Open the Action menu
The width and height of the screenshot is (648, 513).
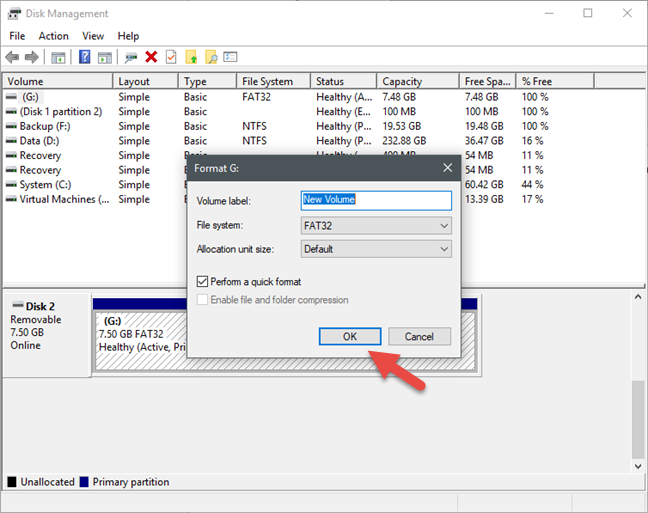(x=54, y=36)
